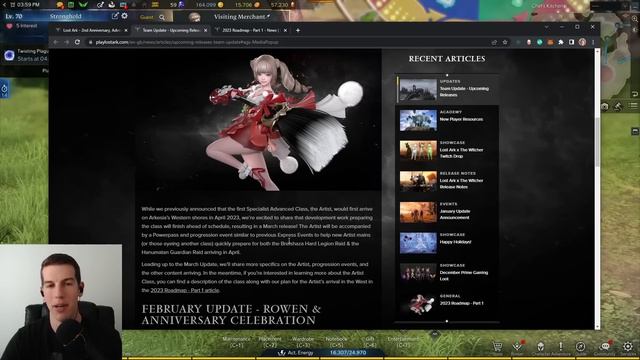Open the Character helmet icon
640x360 pixels.
(540, 347)
